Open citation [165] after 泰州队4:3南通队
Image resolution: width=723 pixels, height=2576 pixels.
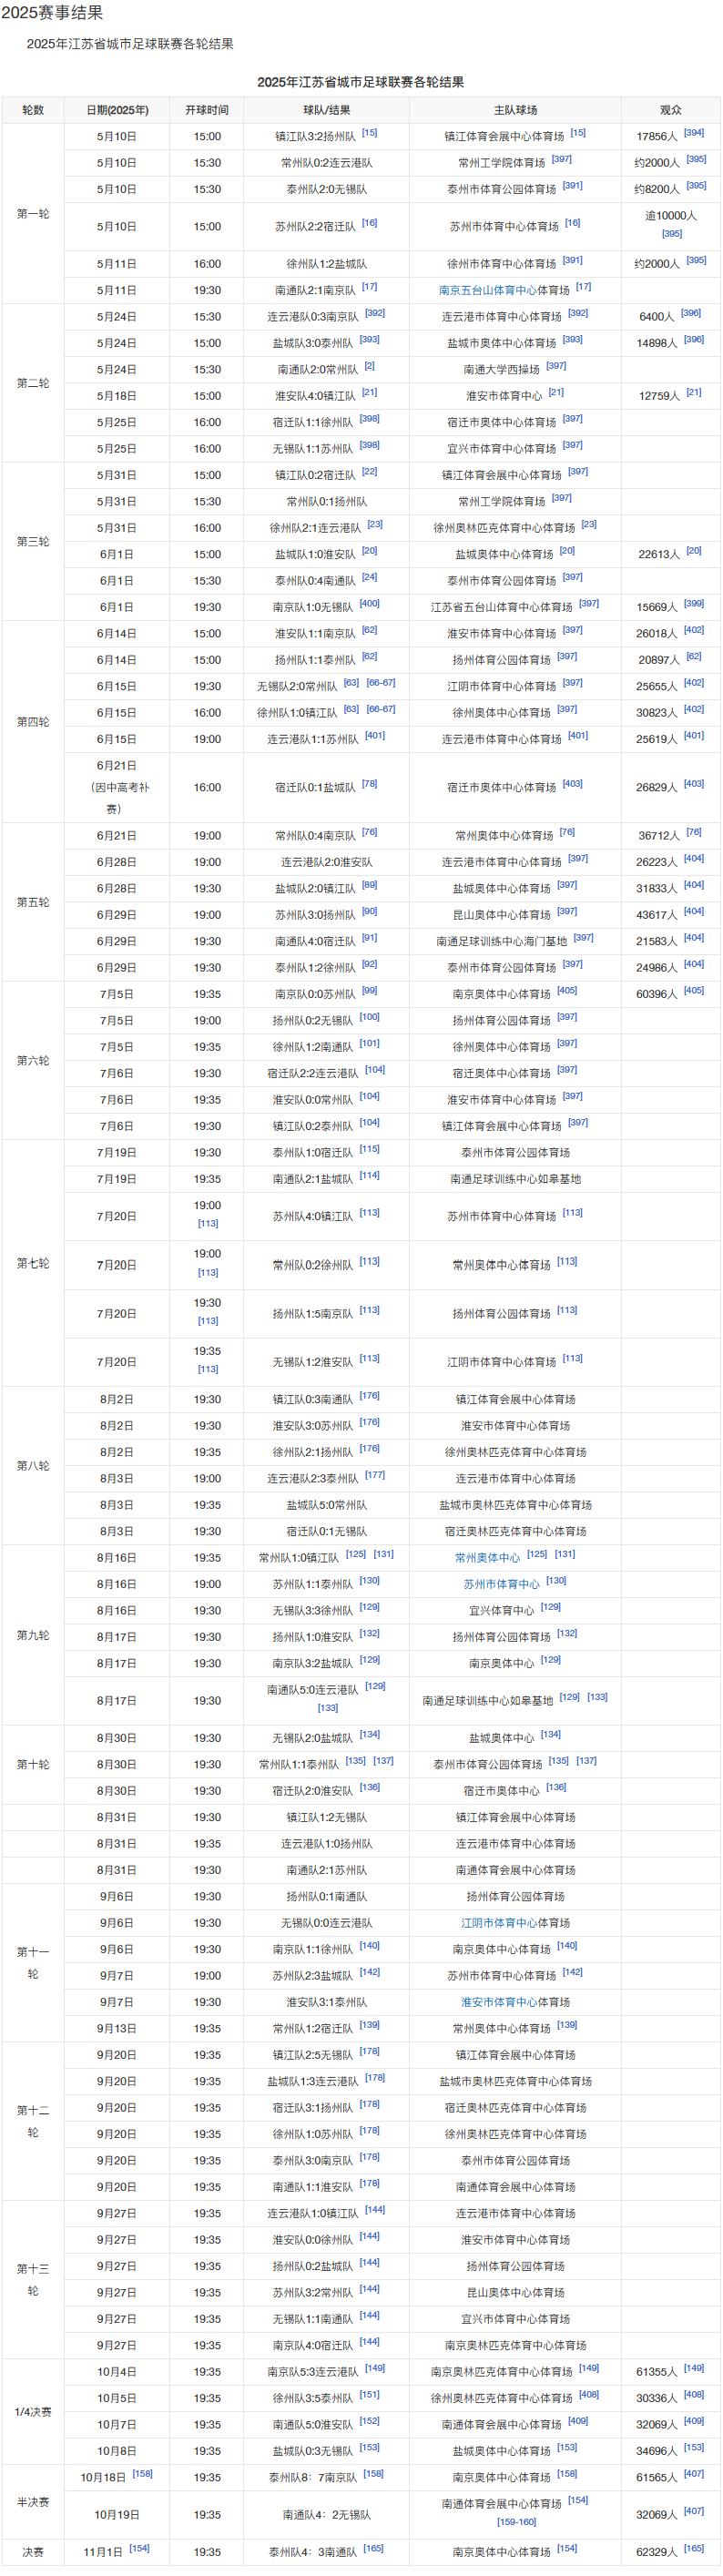pyautogui.click(x=373, y=2549)
